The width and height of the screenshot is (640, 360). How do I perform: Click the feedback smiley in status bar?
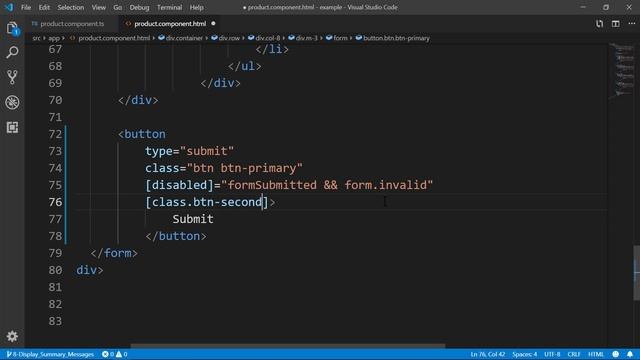[616, 354]
